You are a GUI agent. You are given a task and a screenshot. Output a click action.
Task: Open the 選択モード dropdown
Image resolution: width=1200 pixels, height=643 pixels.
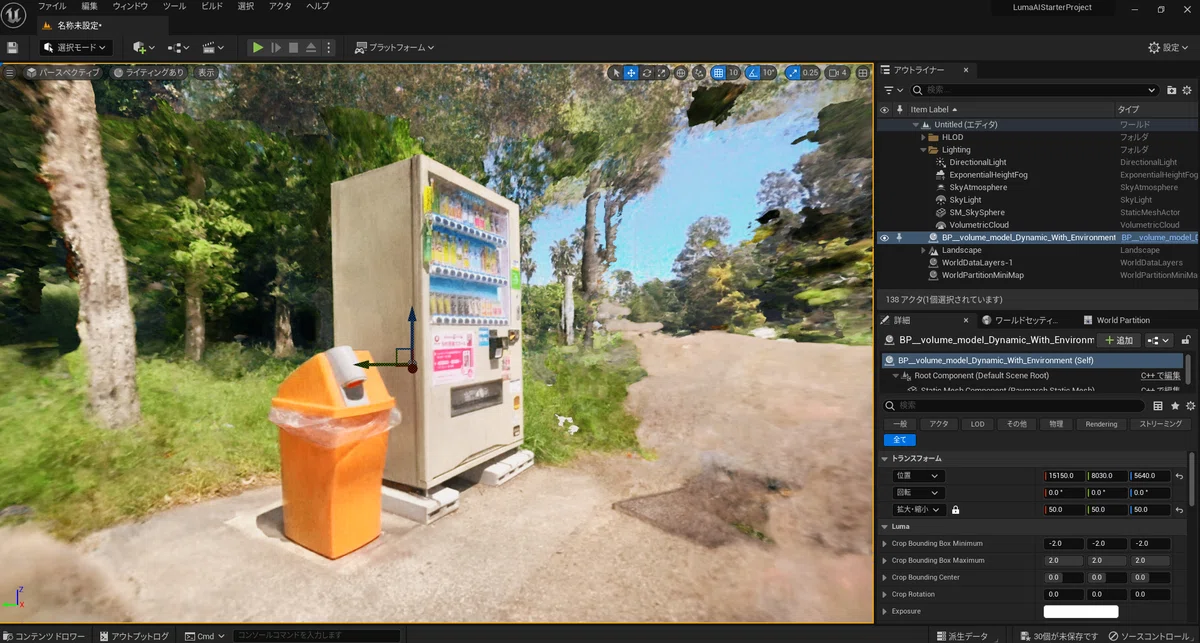point(75,47)
